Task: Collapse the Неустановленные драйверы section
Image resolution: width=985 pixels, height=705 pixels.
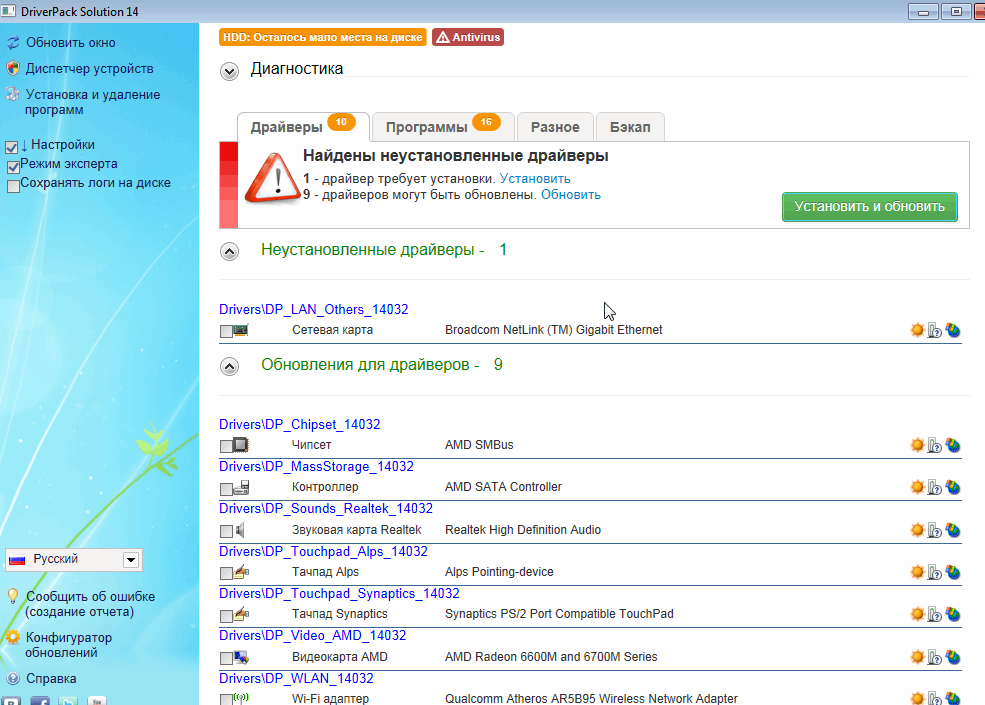Action: click(229, 252)
